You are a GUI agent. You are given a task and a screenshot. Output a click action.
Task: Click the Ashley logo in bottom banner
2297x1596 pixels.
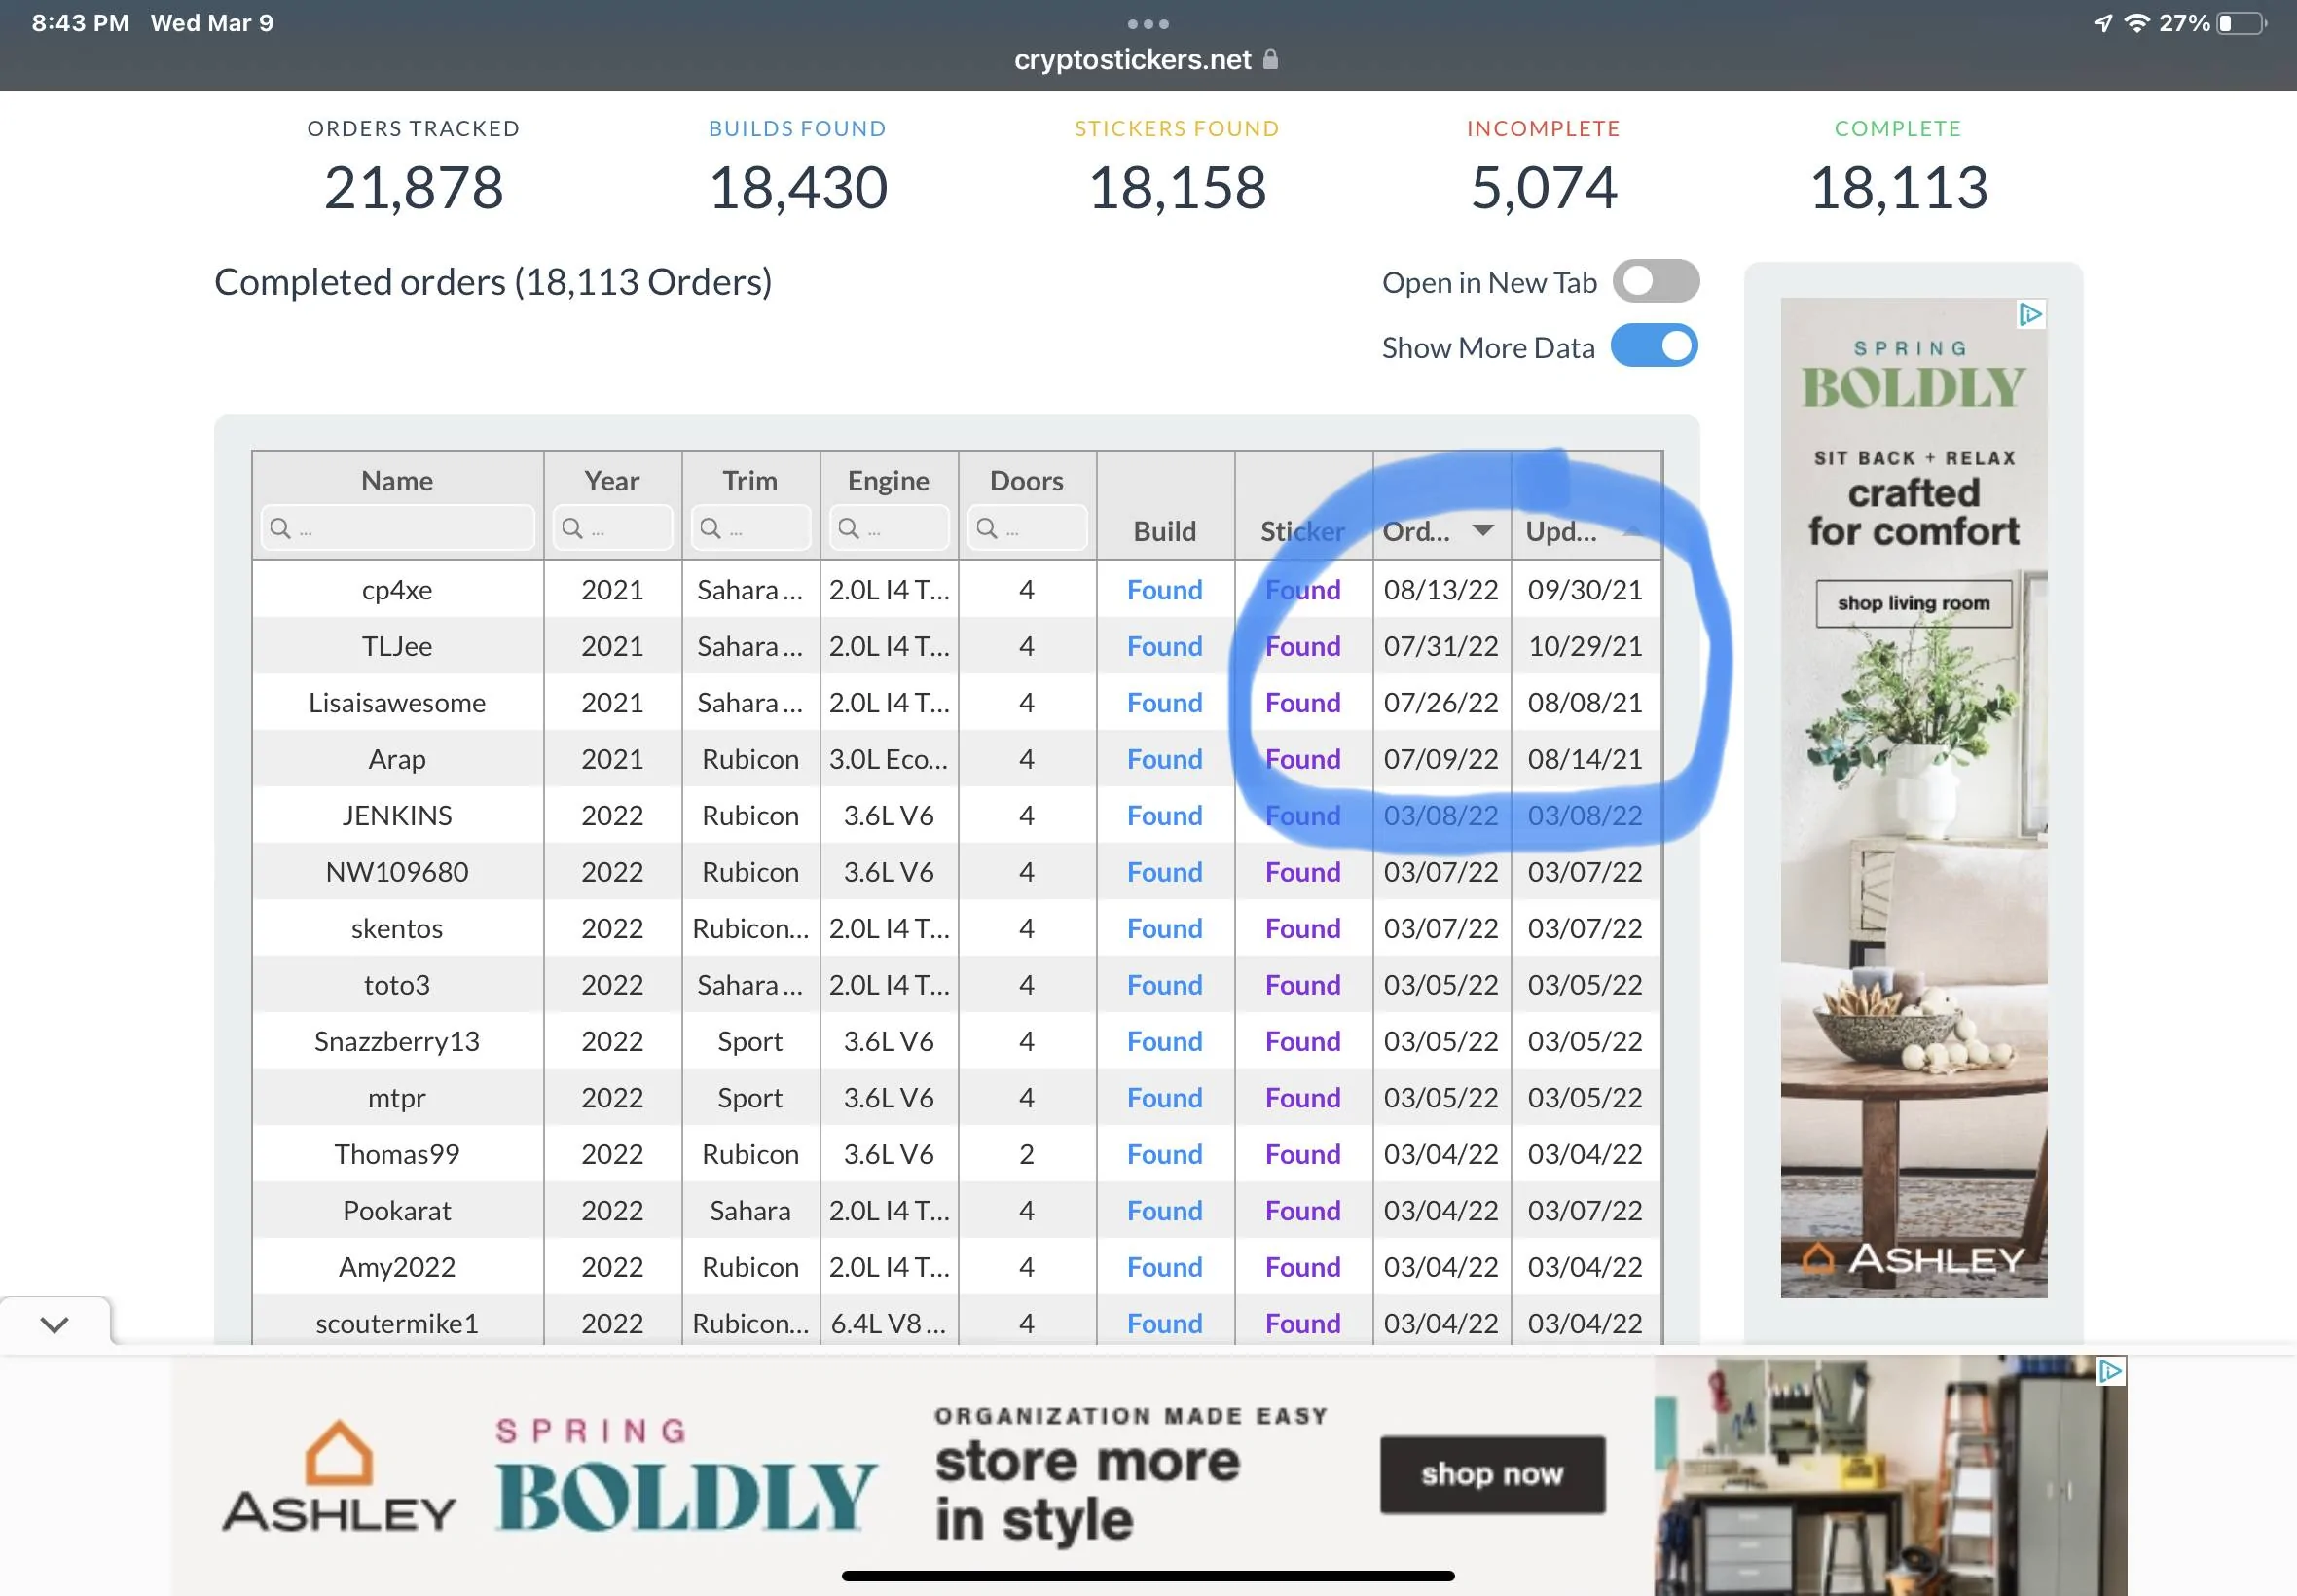[x=339, y=1477]
